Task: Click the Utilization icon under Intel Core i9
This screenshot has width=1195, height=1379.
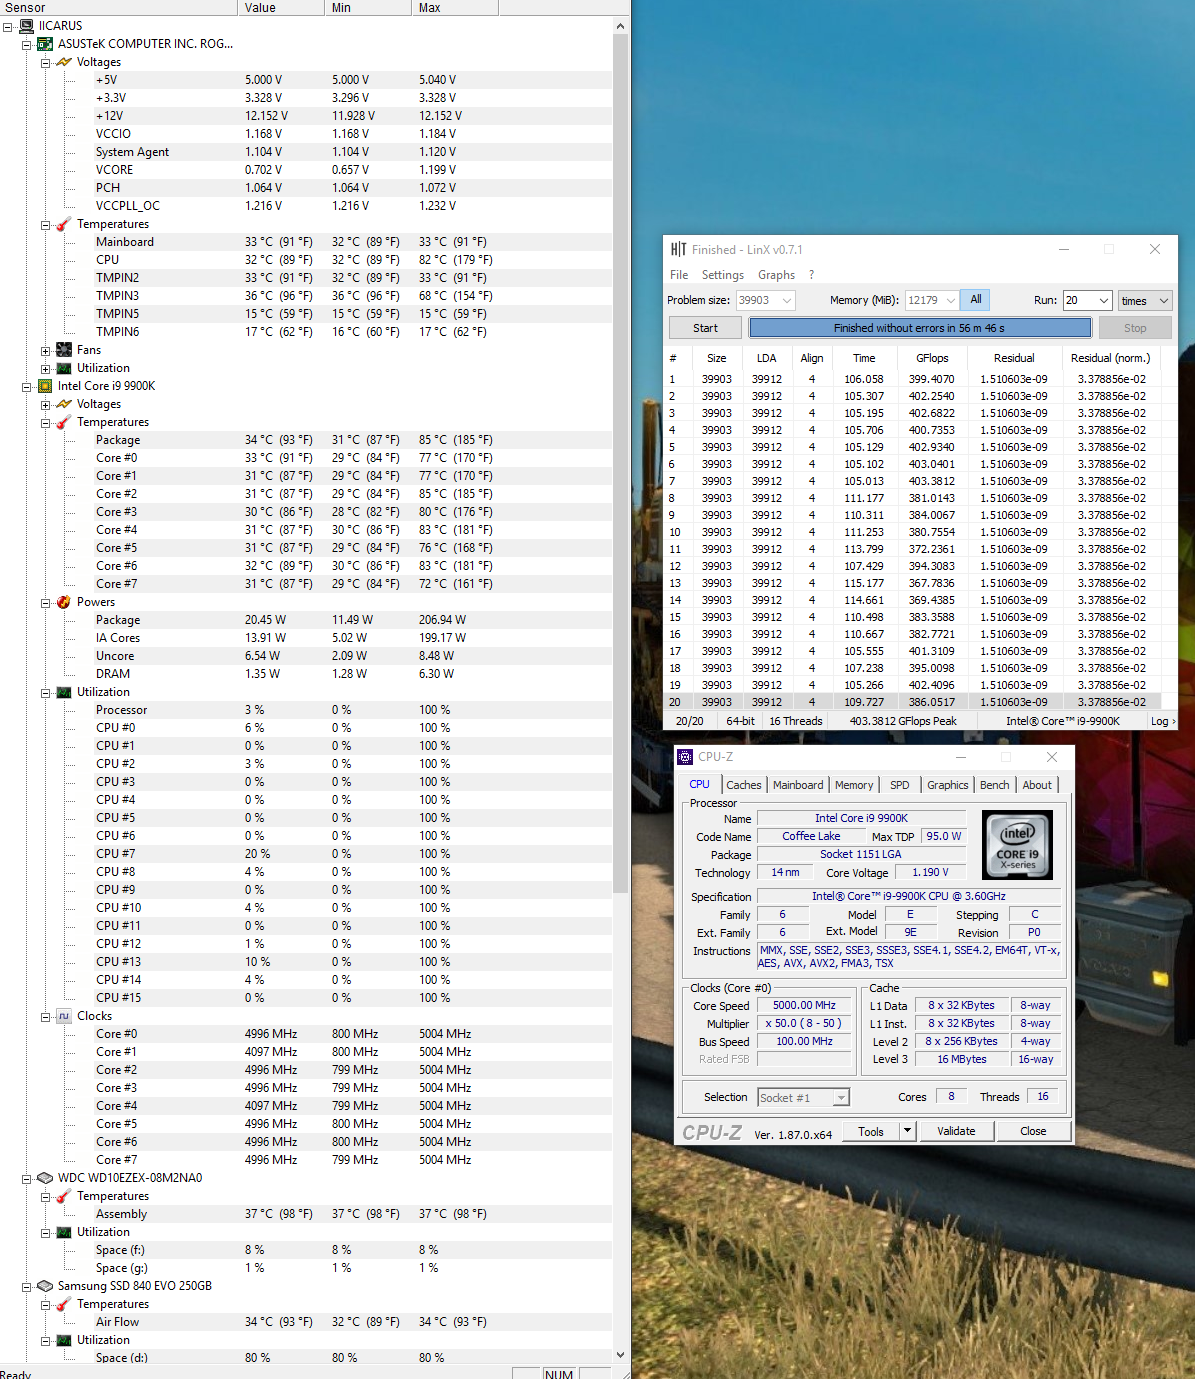Action: [x=64, y=692]
